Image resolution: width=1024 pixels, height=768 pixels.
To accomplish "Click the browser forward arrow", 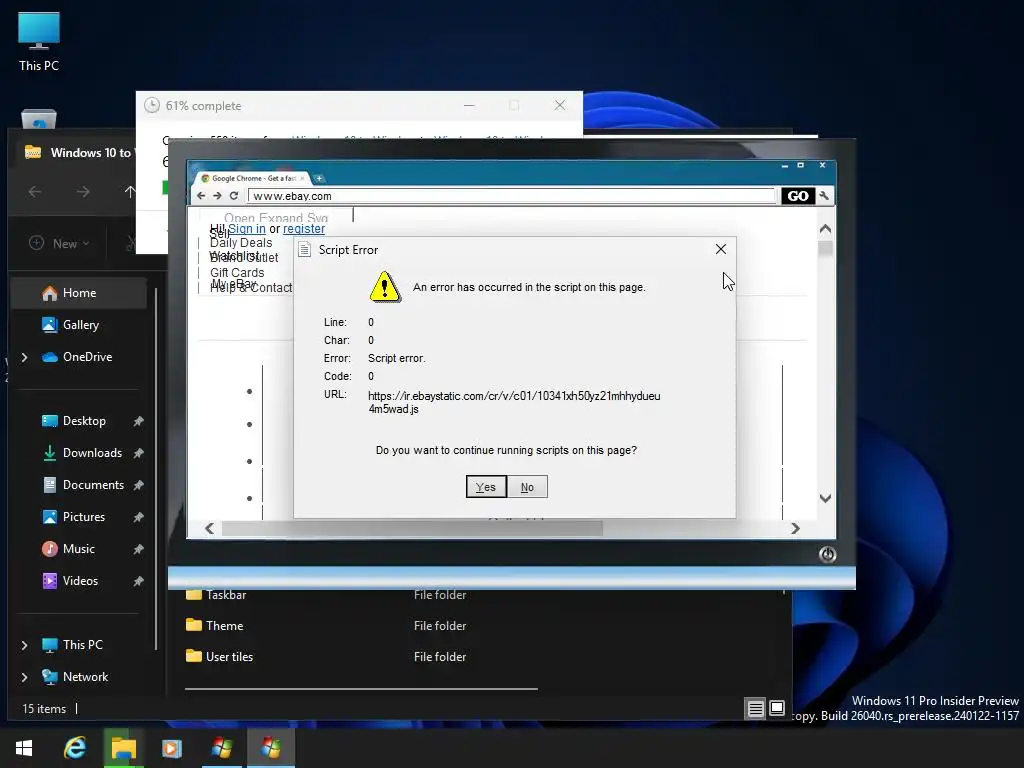I will pyautogui.click(x=217, y=196).
